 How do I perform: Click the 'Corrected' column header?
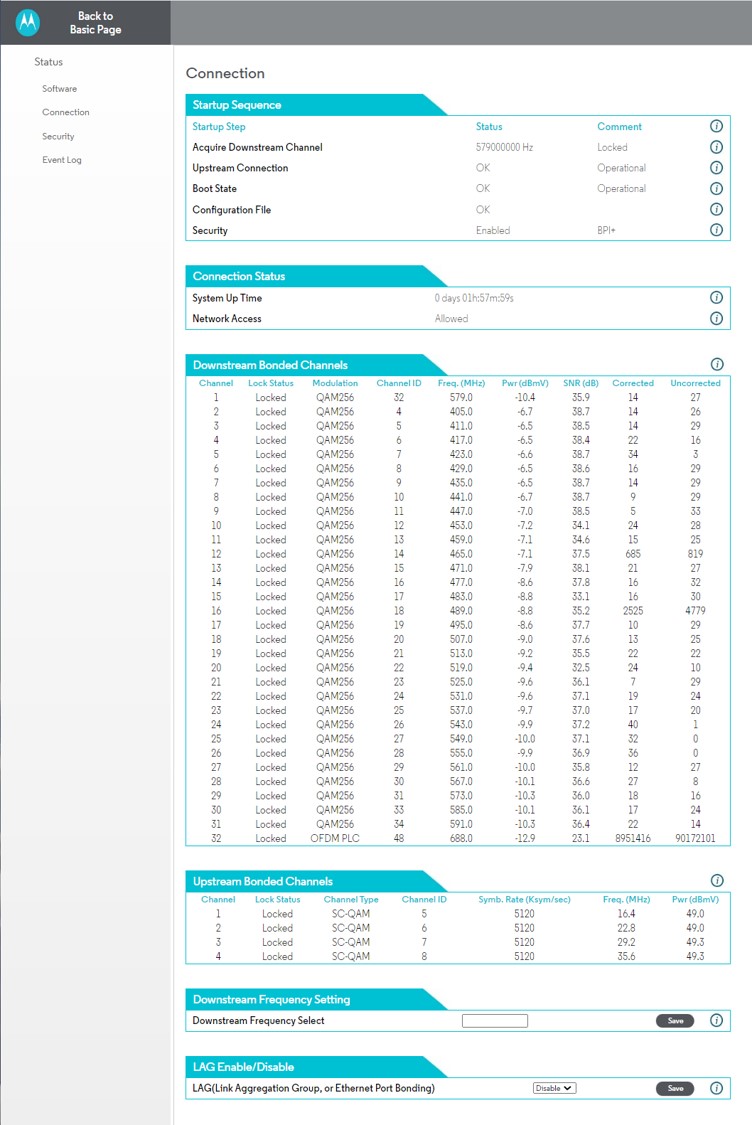(633, 383)
